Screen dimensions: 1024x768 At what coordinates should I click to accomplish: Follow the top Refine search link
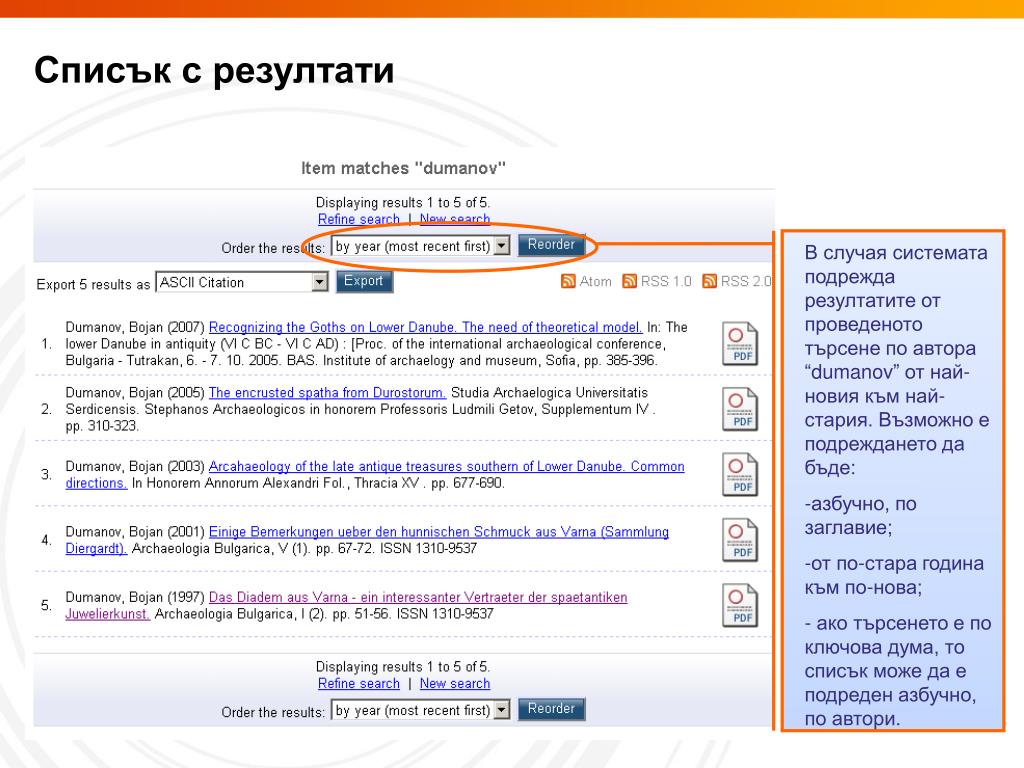click(359, 219)
